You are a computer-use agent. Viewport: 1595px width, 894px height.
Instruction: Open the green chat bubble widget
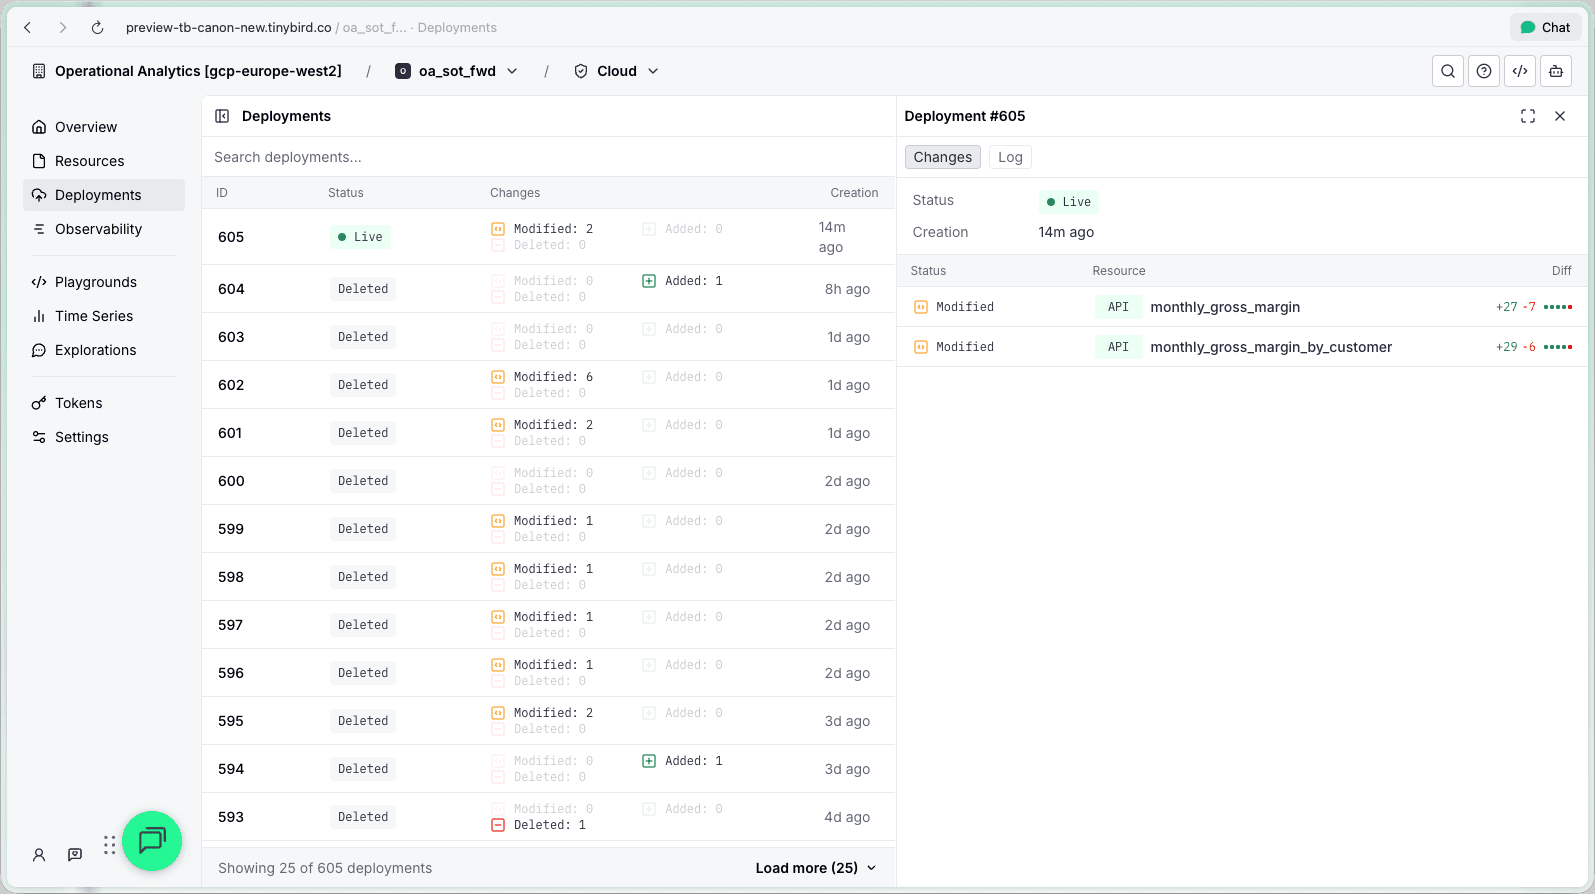pos(152,840)
